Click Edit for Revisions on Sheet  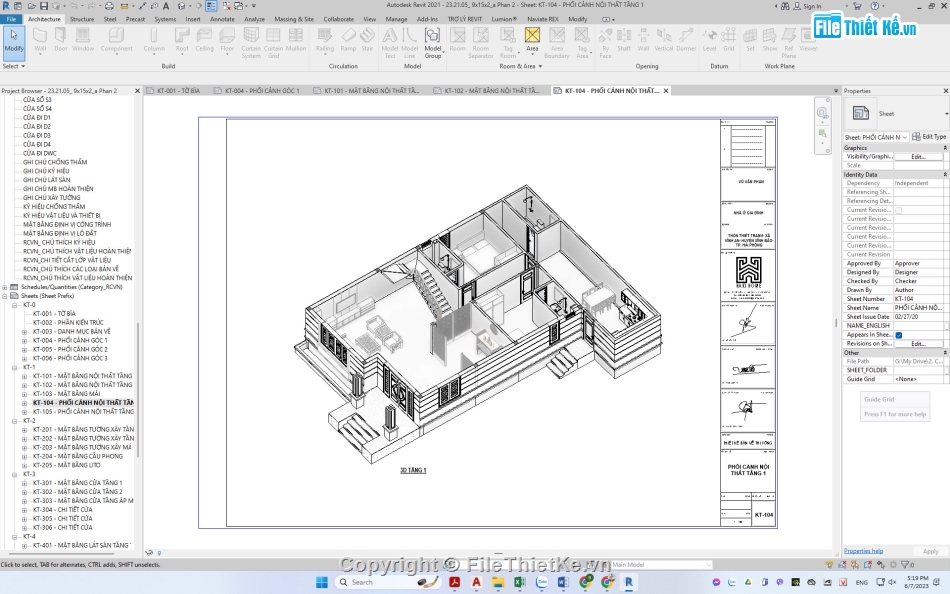(918, 344)
